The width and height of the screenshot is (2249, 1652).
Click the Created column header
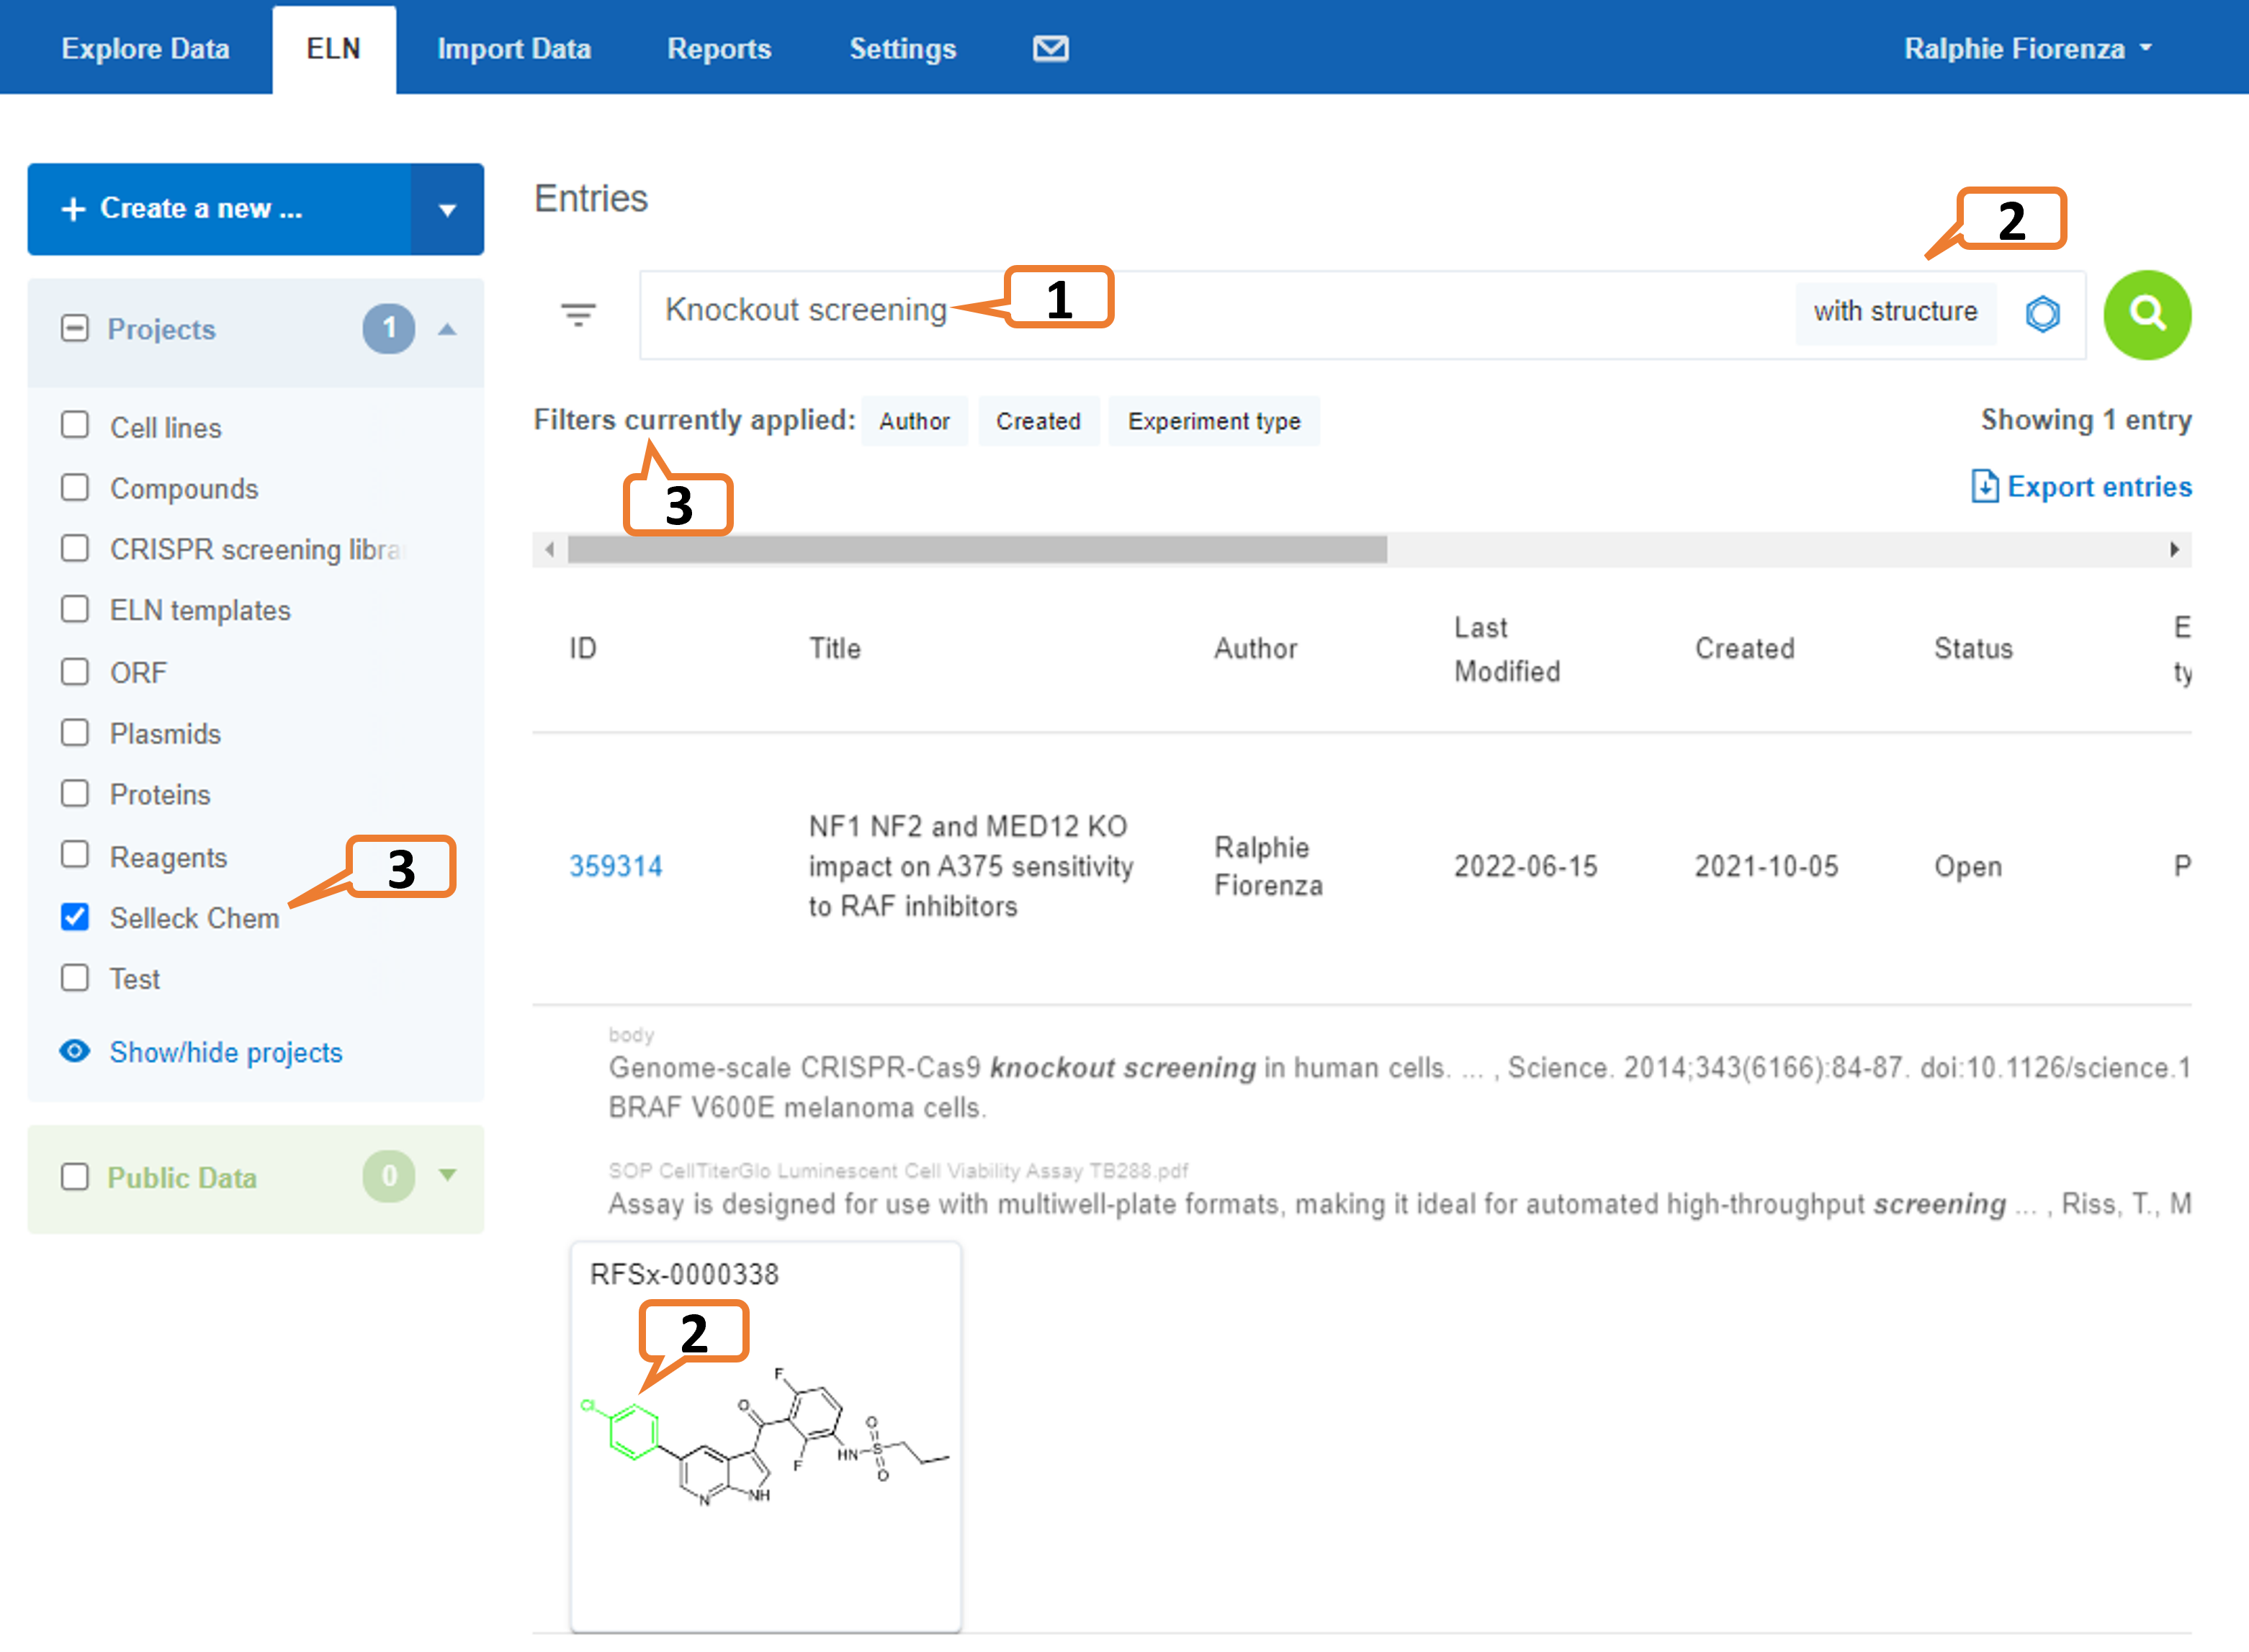(x=1744, y=648)
